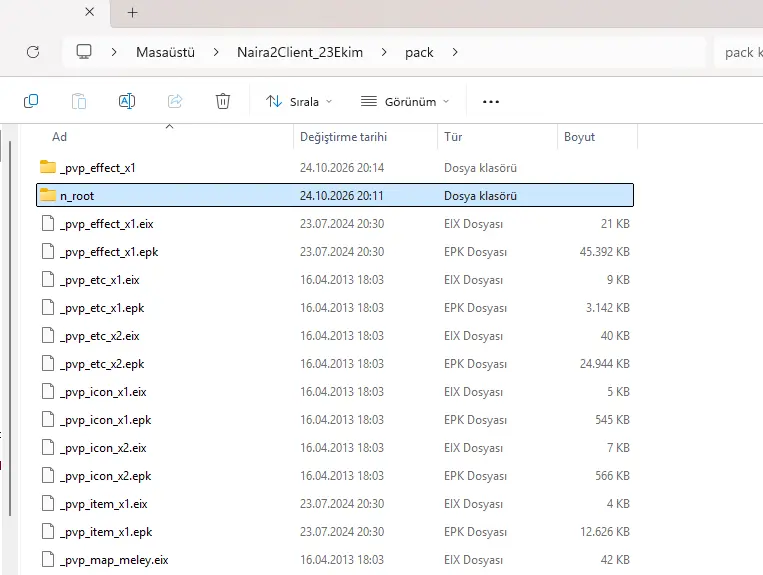Image resolution: width=763 pixels, height=575 pixels.
Task: Click the paste clipboard icon
Action: pyautogui.click(x=79, y=101)
